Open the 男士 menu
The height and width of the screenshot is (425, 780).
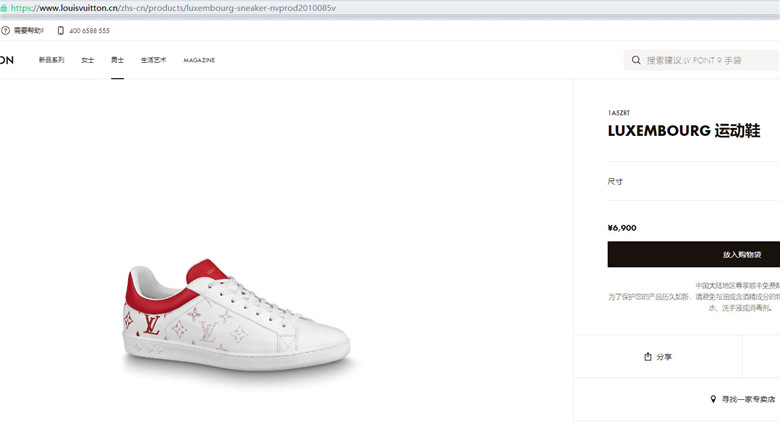(x=117, y=60)
